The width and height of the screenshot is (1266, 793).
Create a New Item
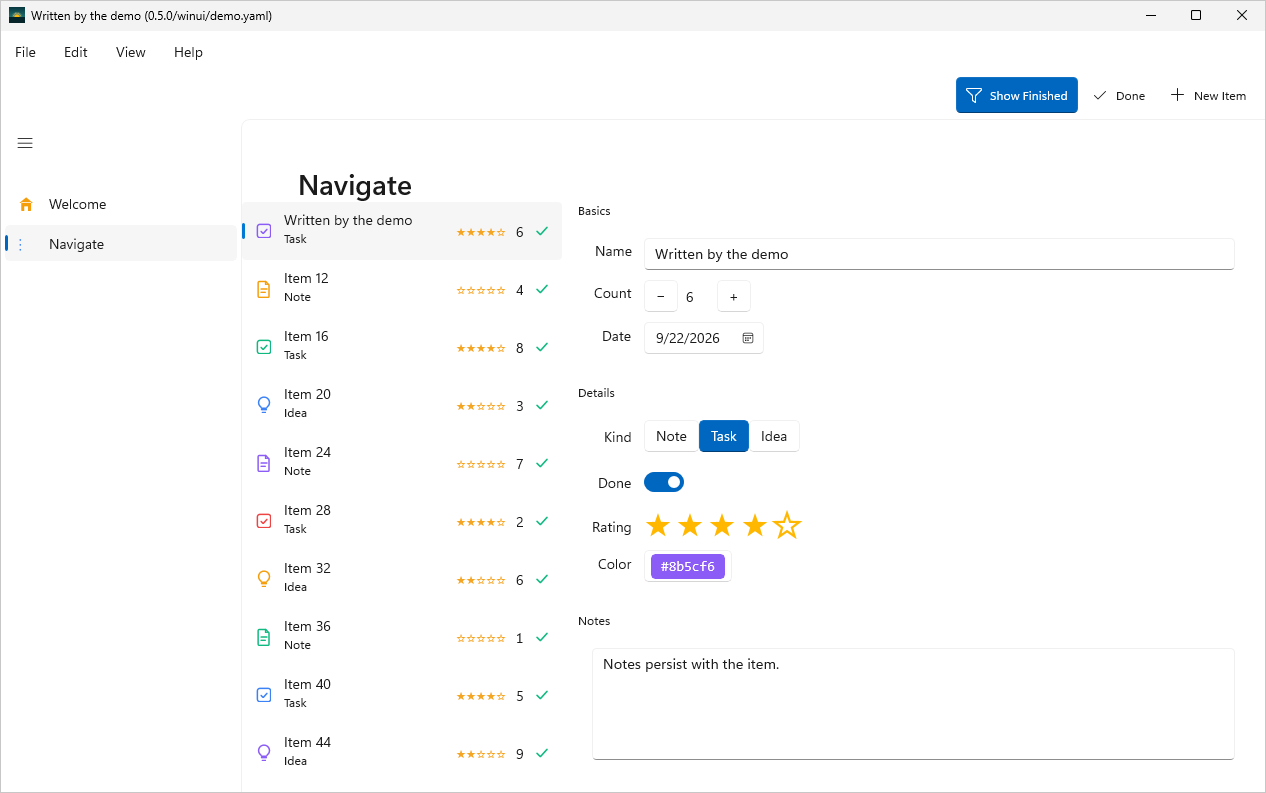click(1208, 95)
